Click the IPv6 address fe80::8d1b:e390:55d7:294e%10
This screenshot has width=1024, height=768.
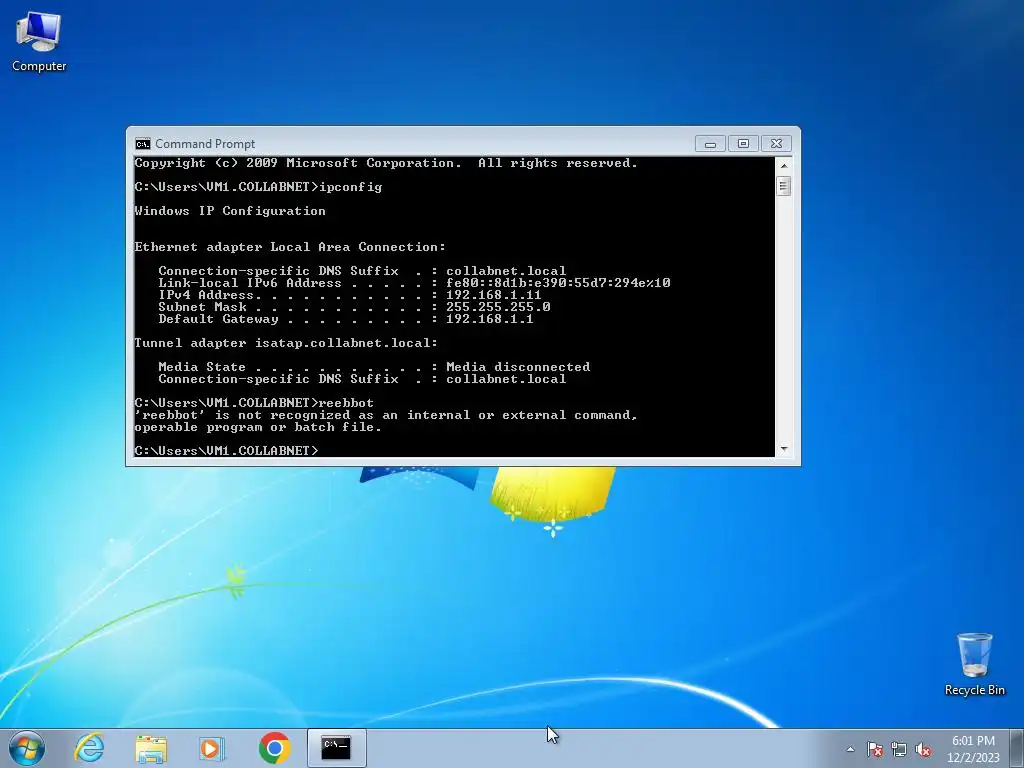[x=558, y=283]
